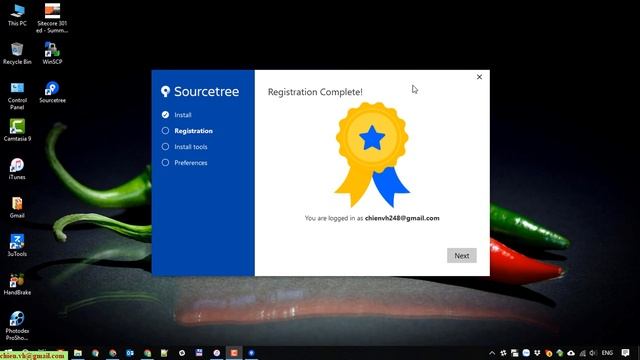Image resolution: width=640 pixels, height=360 pixels.
Task: Select the Preferences step
Action: point(184,162)
